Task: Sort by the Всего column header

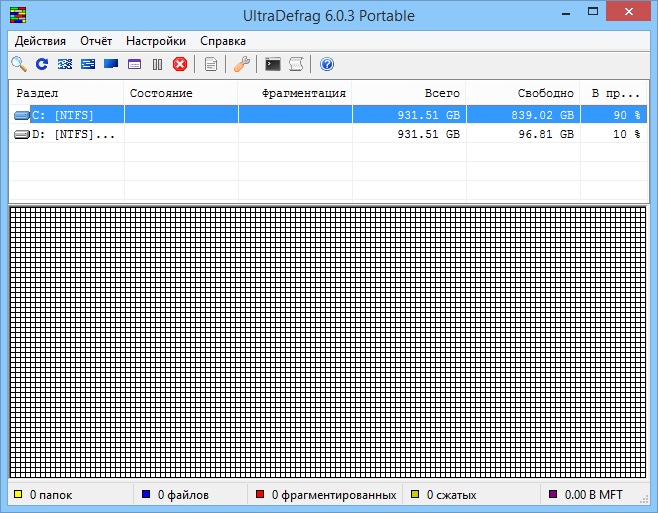Action: click(410, 93)
